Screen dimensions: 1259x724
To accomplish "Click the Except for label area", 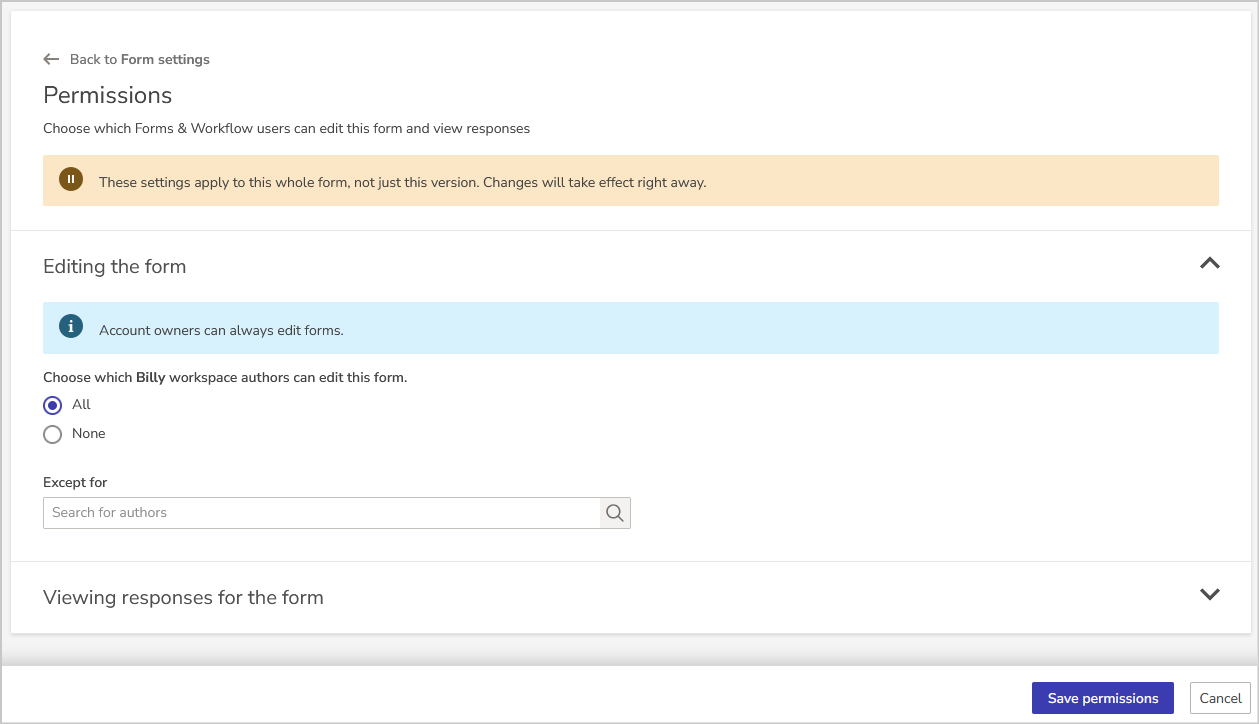I will pos(75,482).
